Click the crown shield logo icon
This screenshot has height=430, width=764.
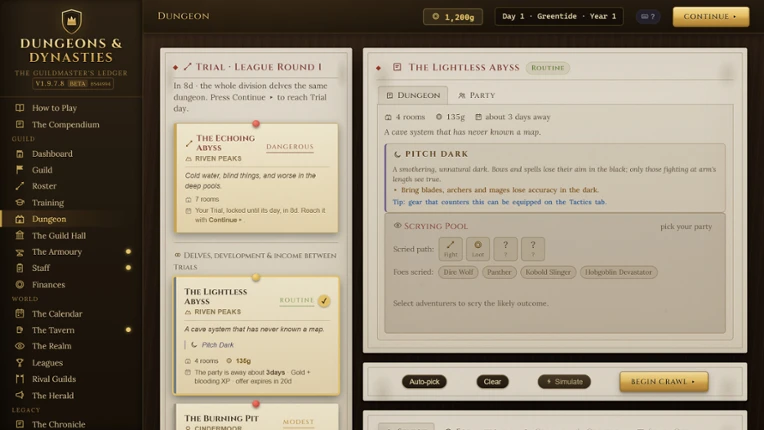click(x=72, y=21)
